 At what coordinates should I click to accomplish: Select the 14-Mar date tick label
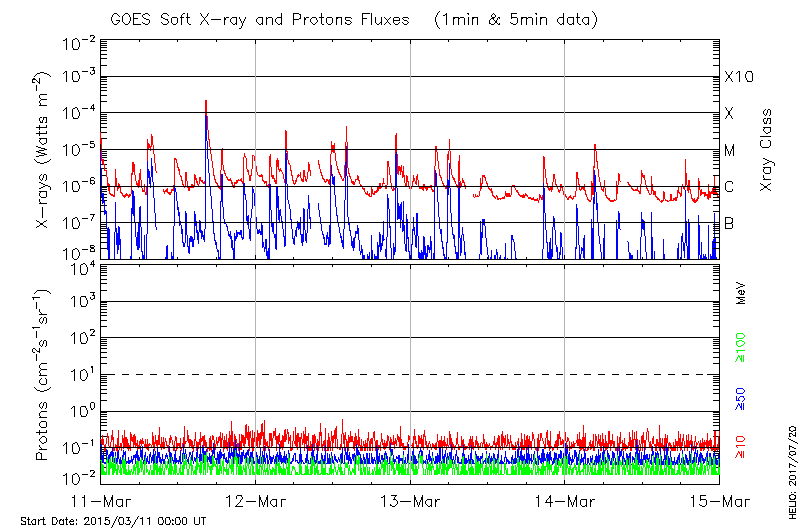click(x=565, y=501)
